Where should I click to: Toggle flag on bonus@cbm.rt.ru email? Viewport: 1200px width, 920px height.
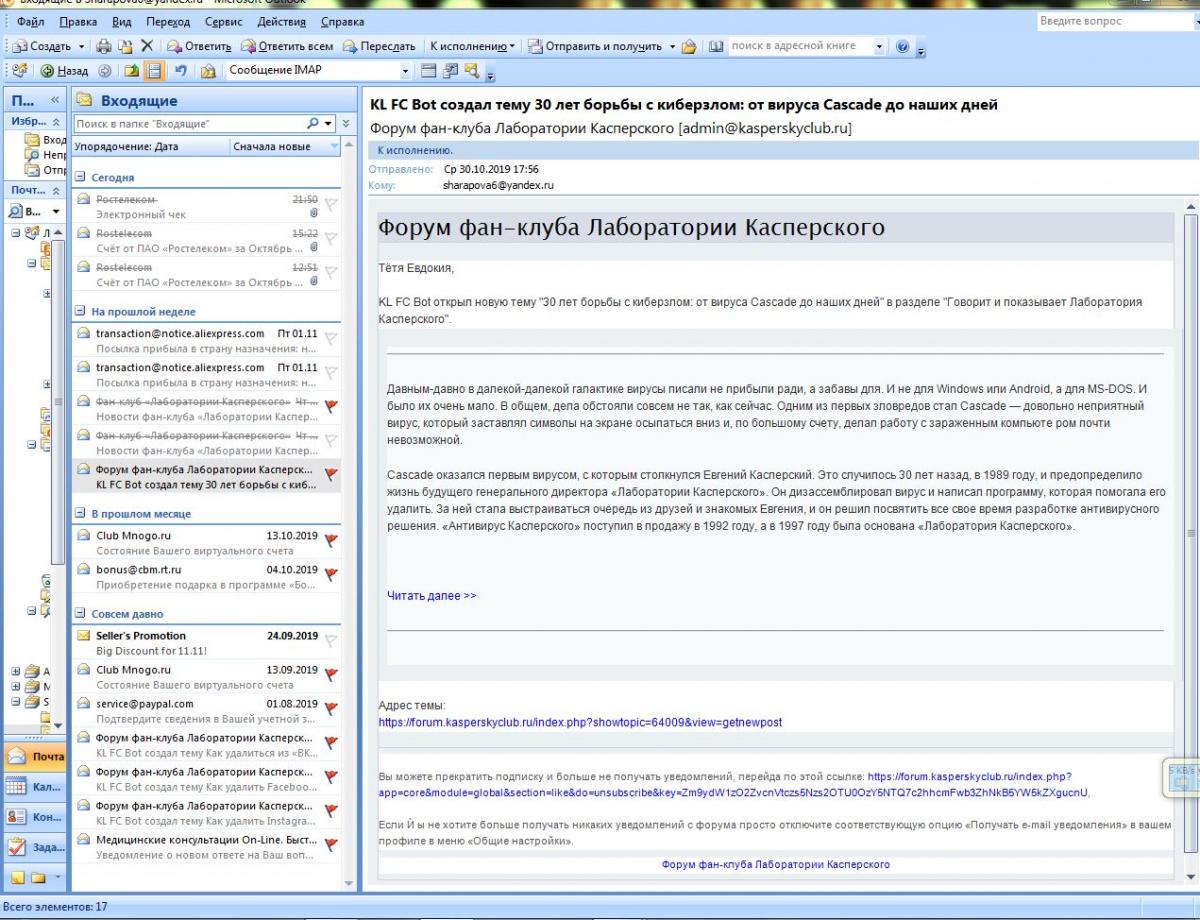pos(332,572)
